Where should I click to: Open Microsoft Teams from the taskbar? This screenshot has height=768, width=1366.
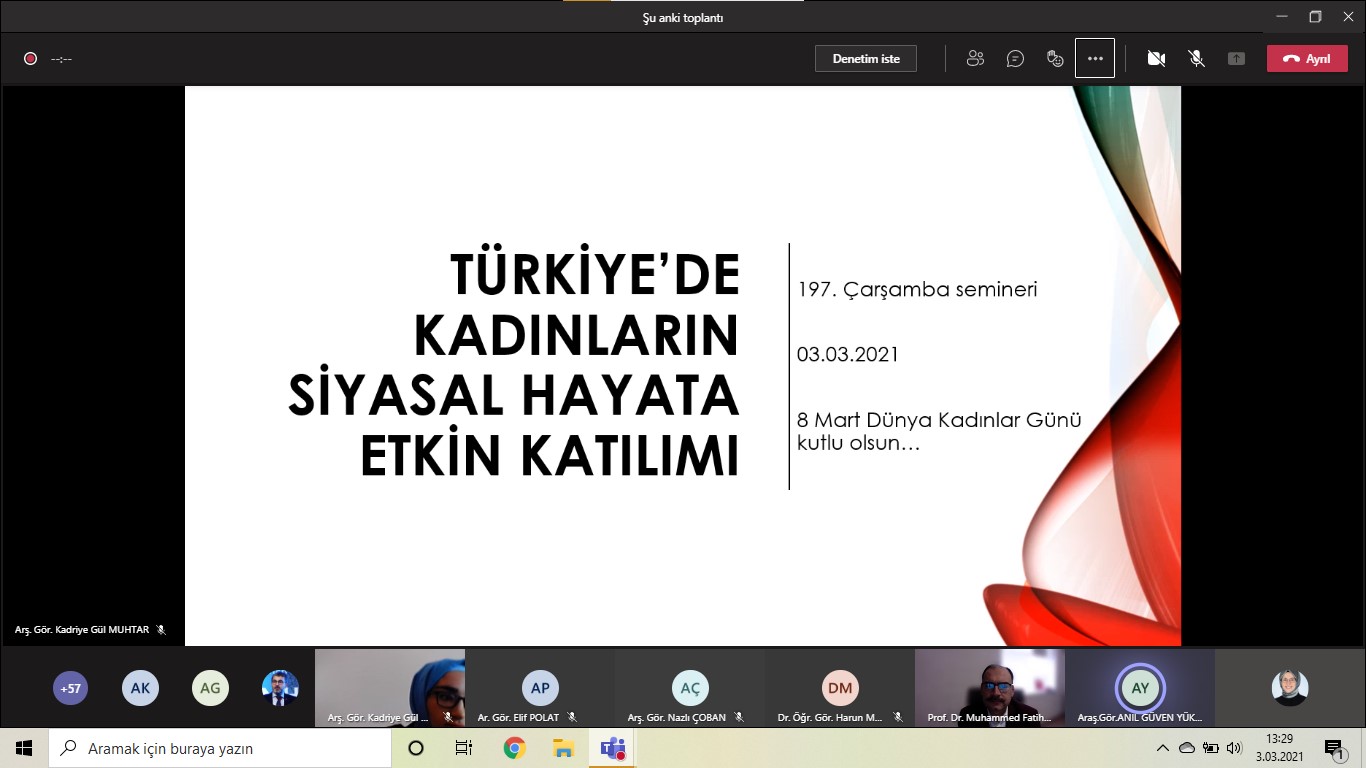pos(612,748)
